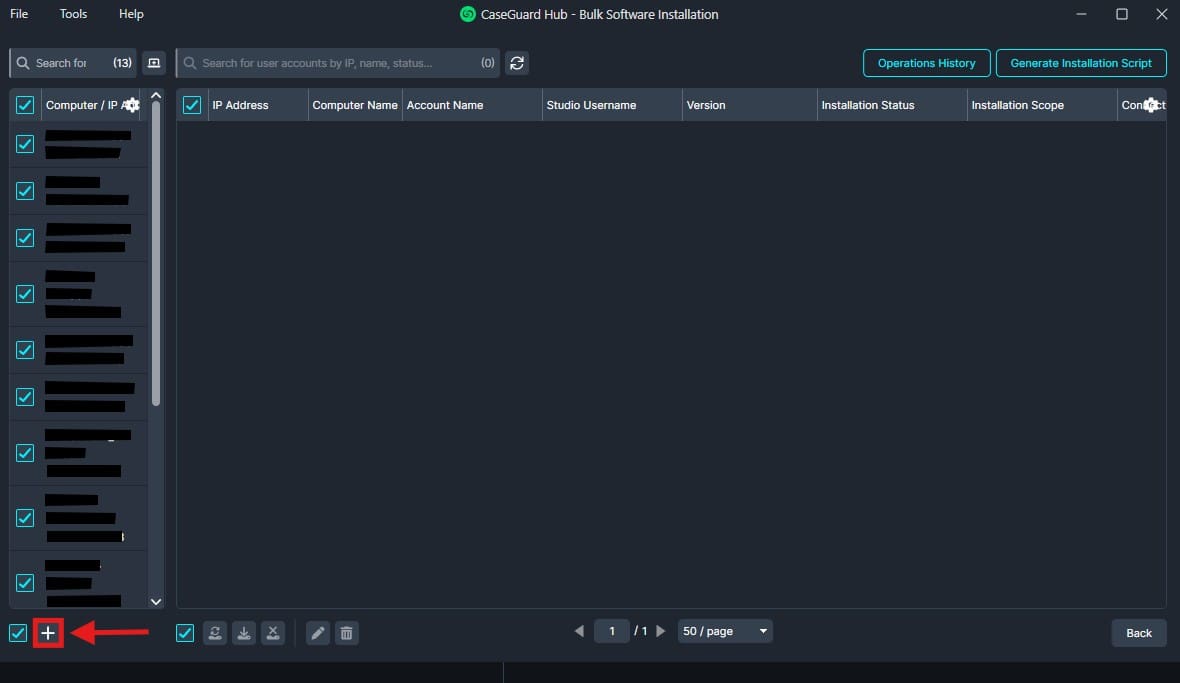
Task: Open the Help menu
Action: click(x=131, y=14)
